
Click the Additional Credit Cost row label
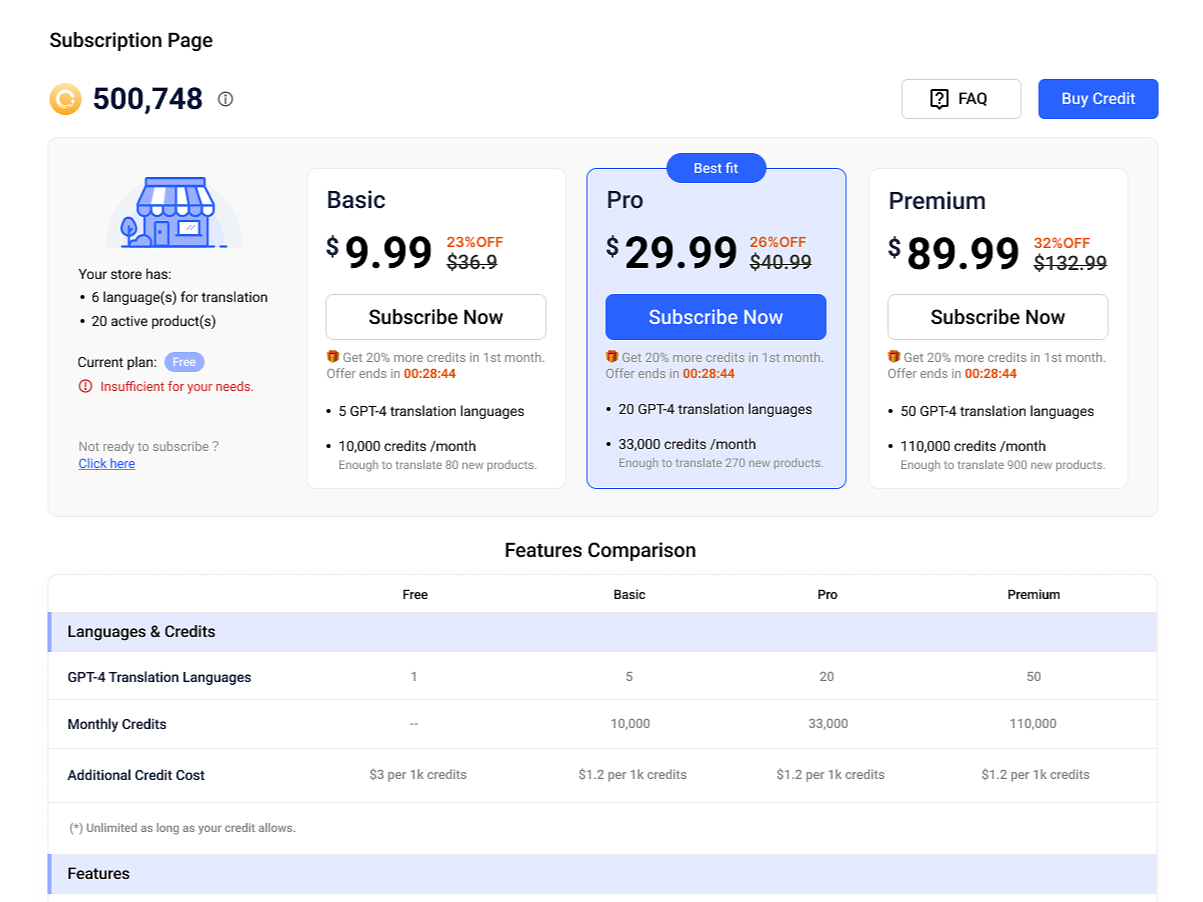point(136,775)
